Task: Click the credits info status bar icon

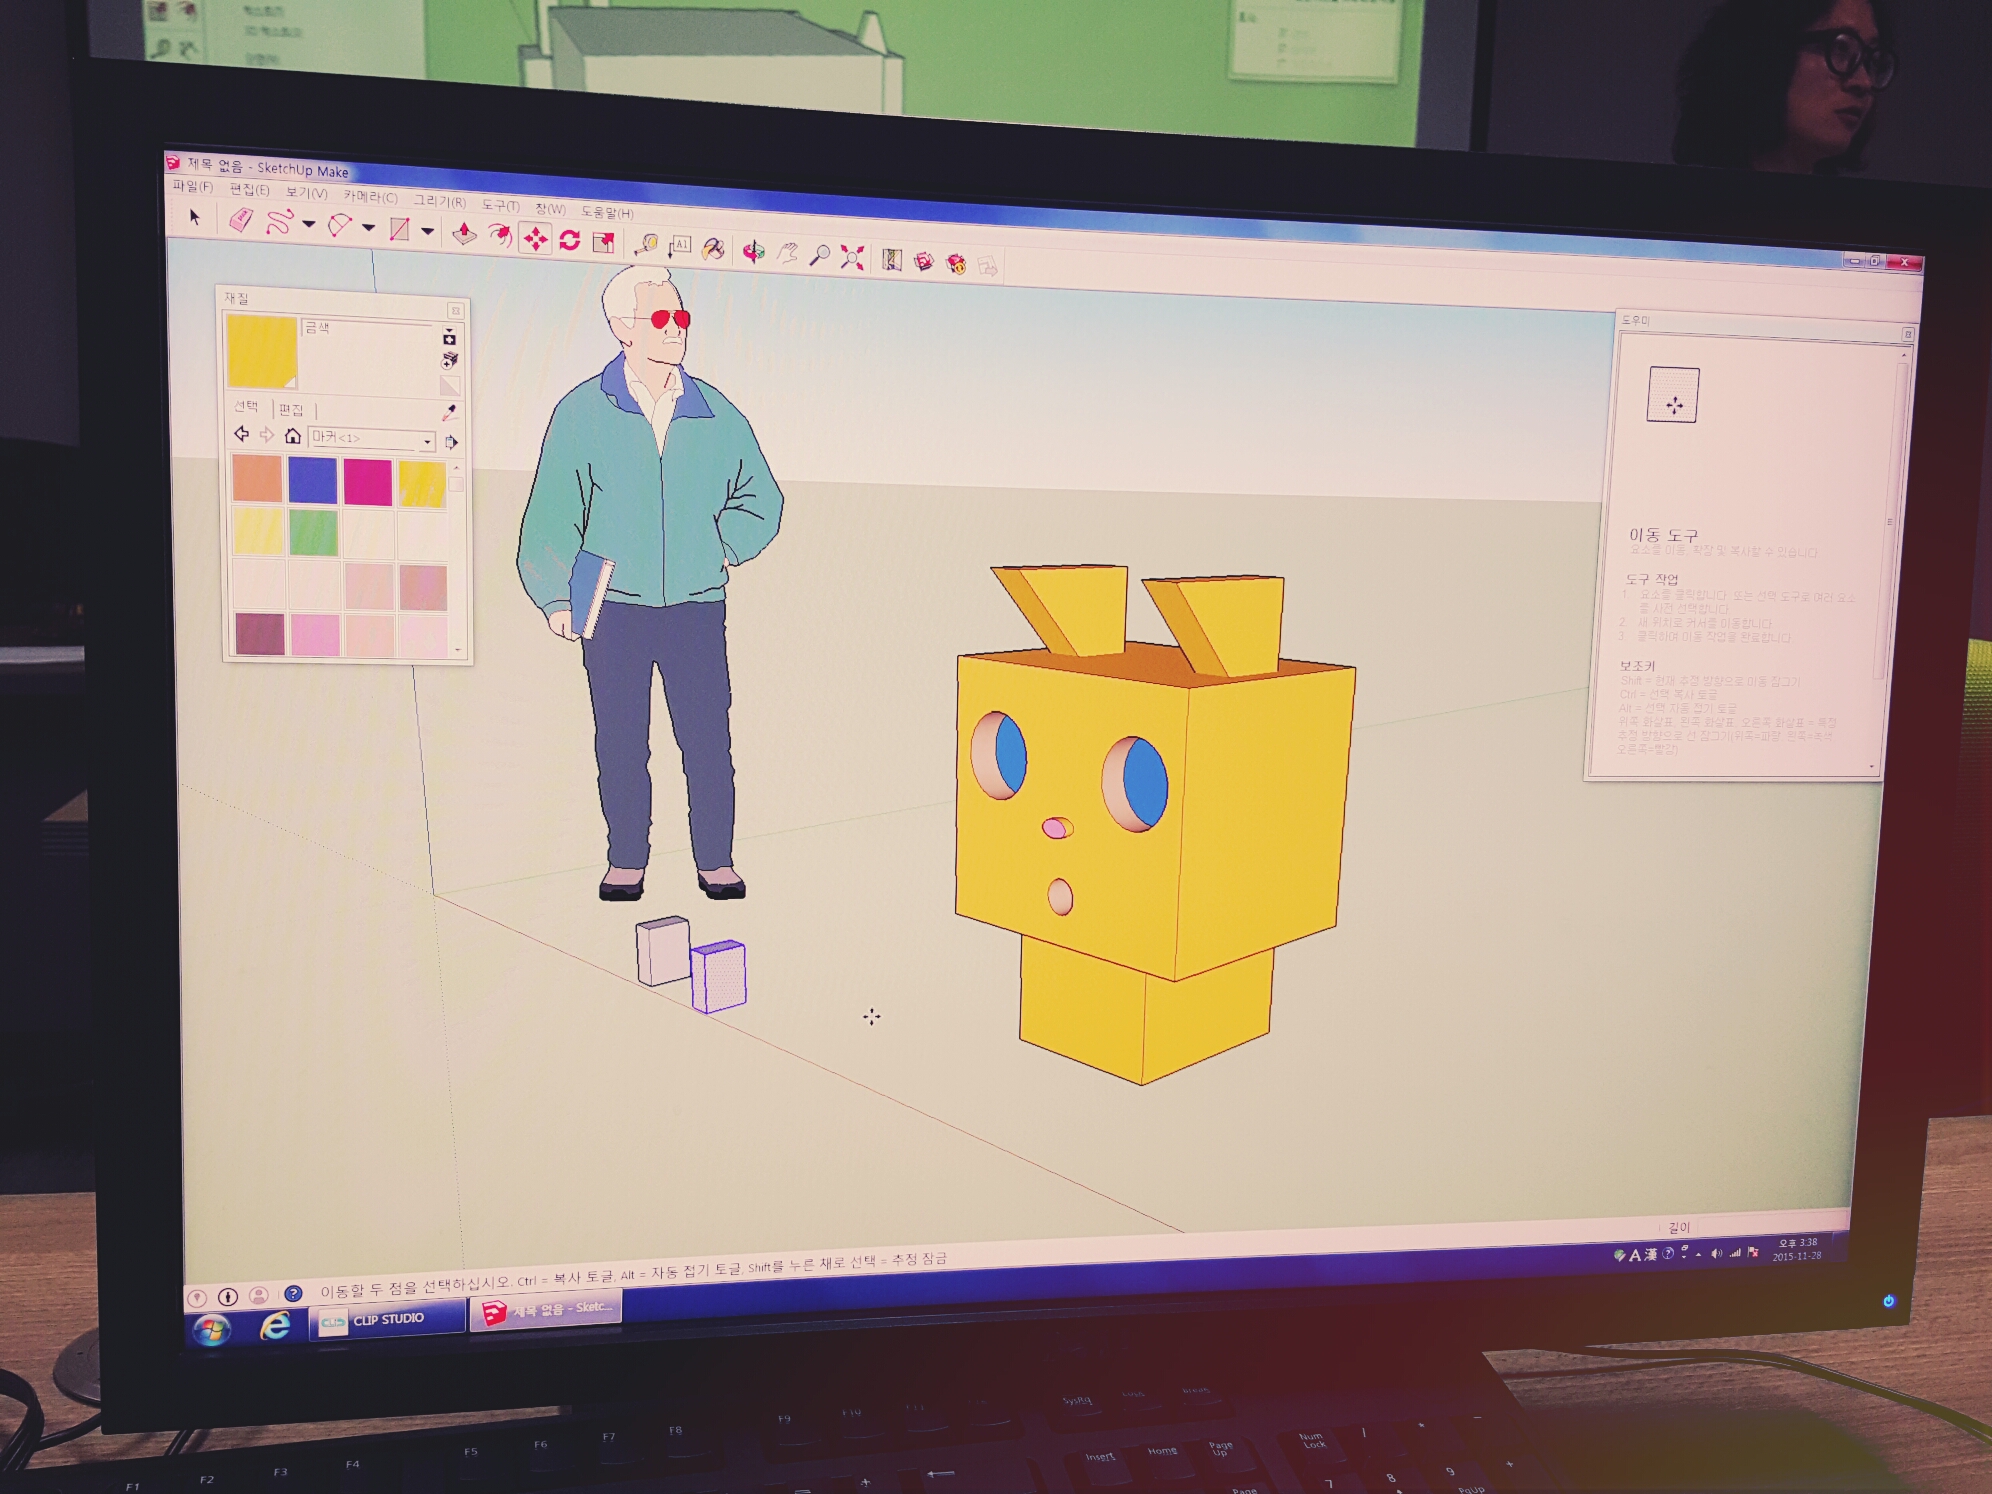Action: point(228,1297)
